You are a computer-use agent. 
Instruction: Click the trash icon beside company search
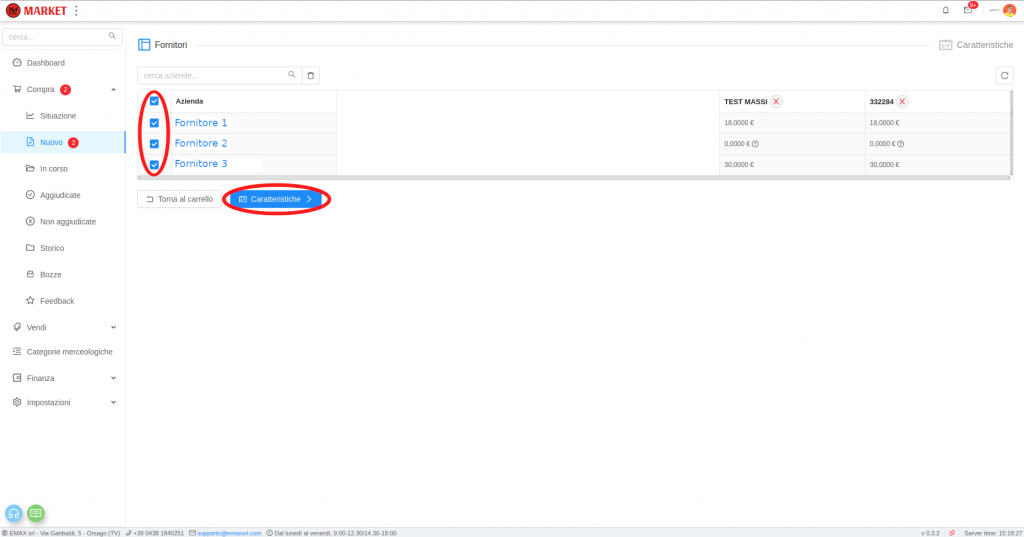coord(311,75)
